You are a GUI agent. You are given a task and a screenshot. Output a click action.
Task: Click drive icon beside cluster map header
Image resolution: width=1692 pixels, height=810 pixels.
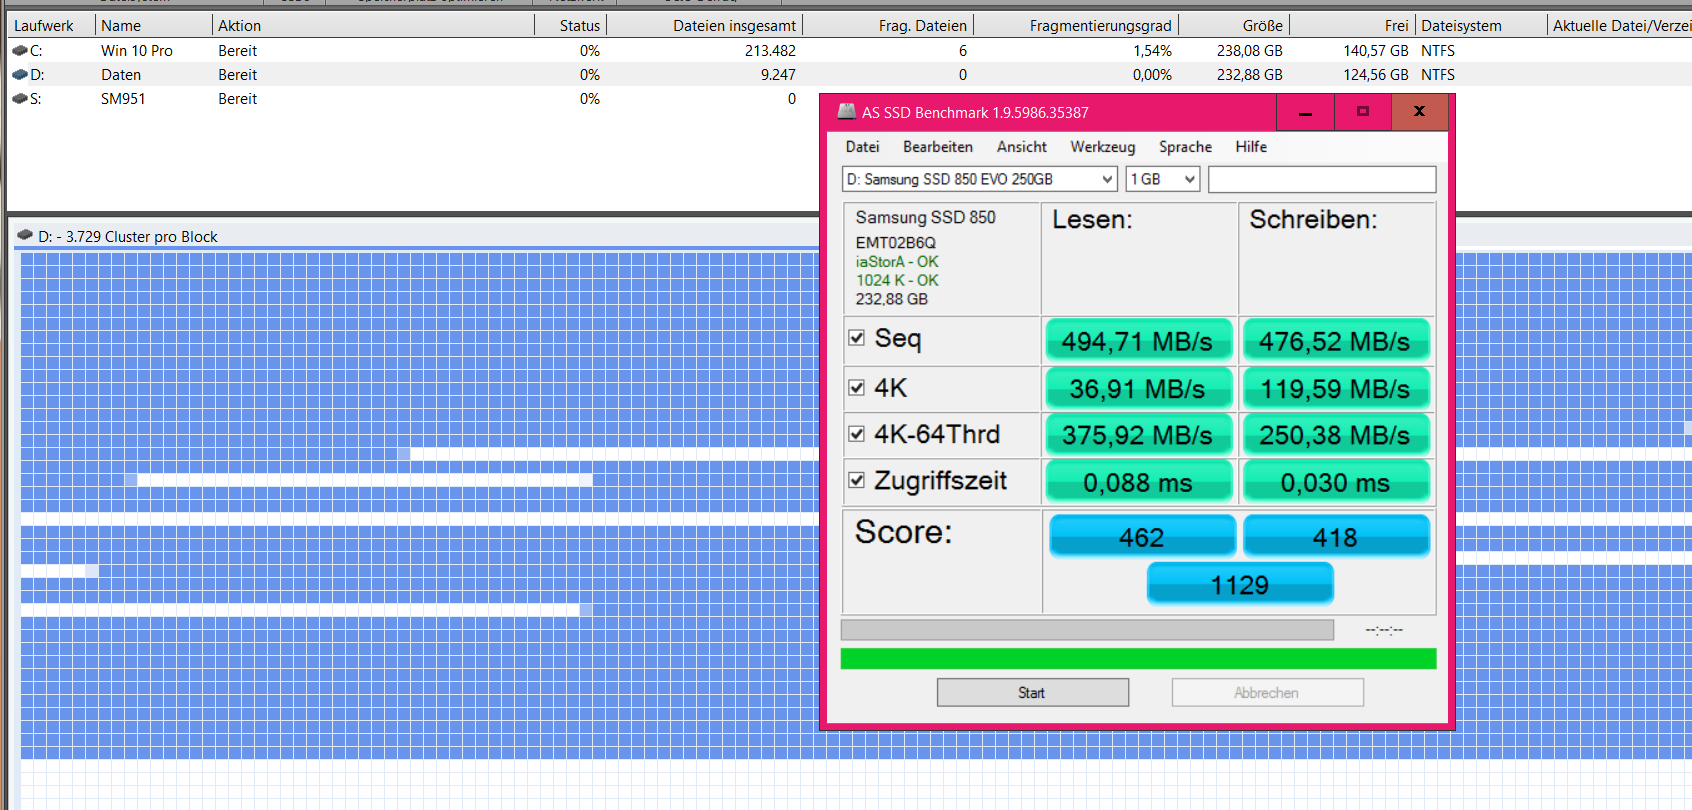point(25,236)
